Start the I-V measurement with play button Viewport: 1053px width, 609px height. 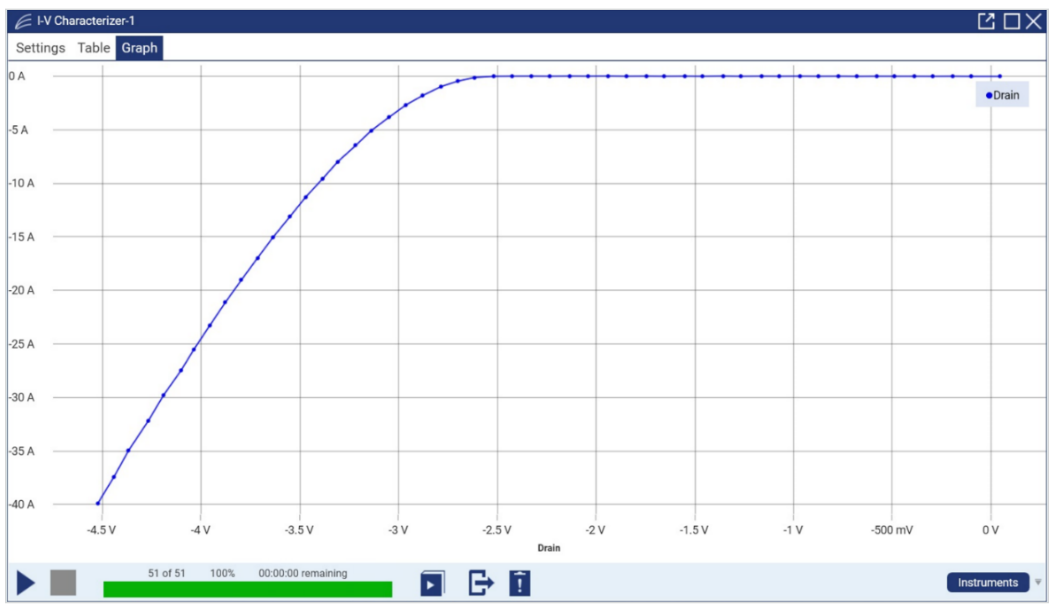click(27, 583)
